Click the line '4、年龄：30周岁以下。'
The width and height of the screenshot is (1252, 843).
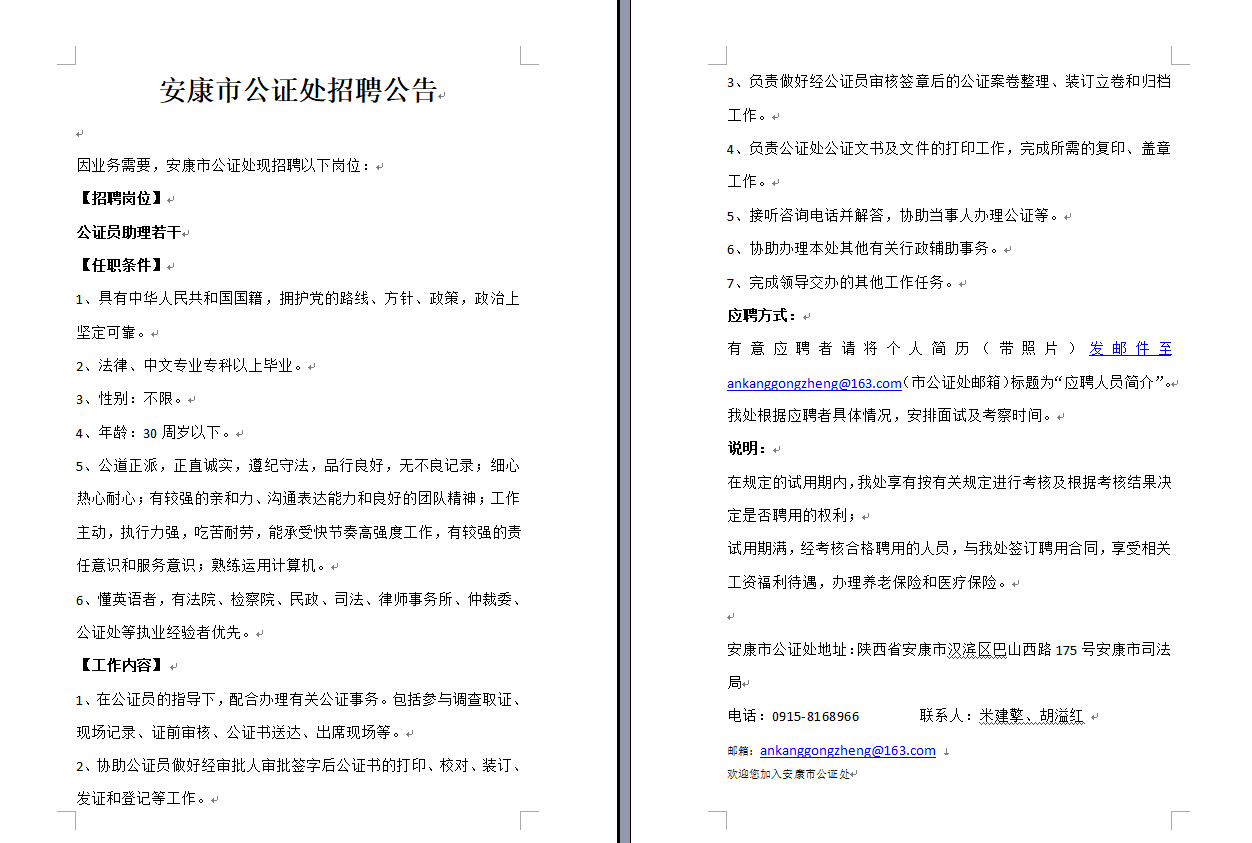point(155,432)
